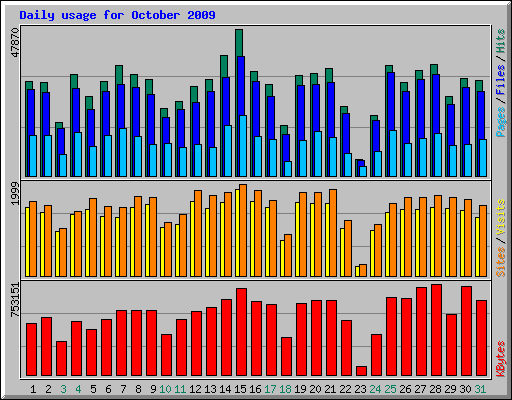Click day label 22 on the x-axis

(x=345, y=389)
